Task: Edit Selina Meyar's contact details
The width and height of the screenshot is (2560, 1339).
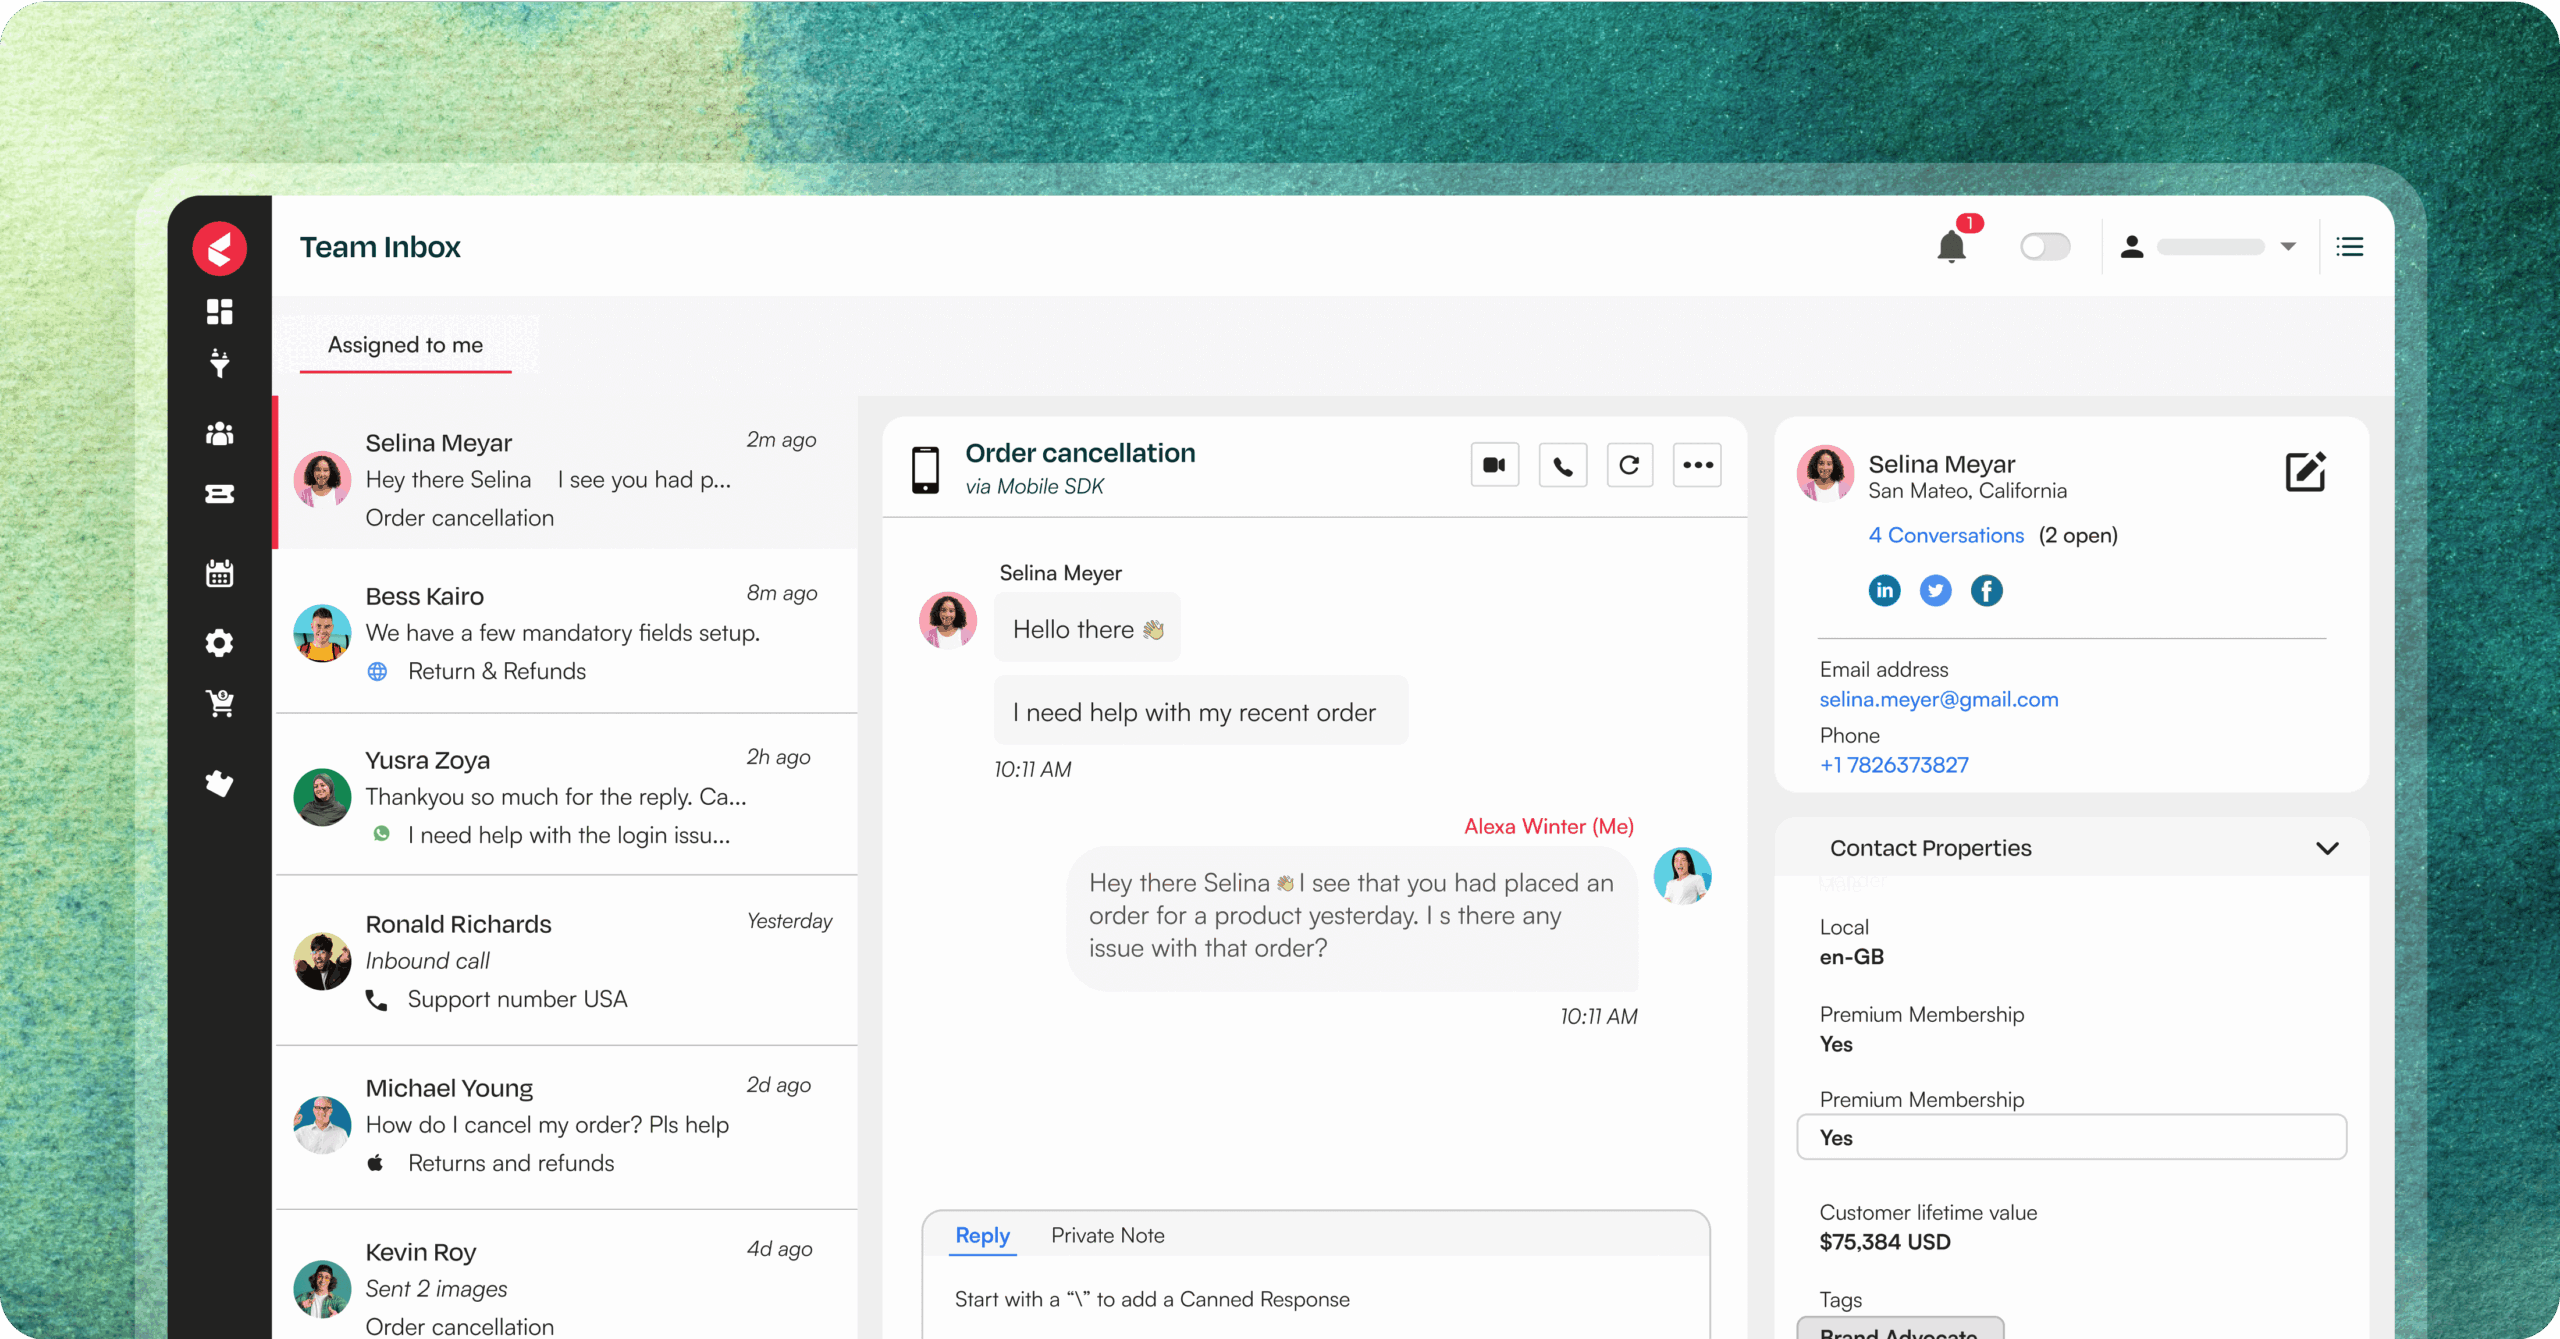Action: point(2306,471)
